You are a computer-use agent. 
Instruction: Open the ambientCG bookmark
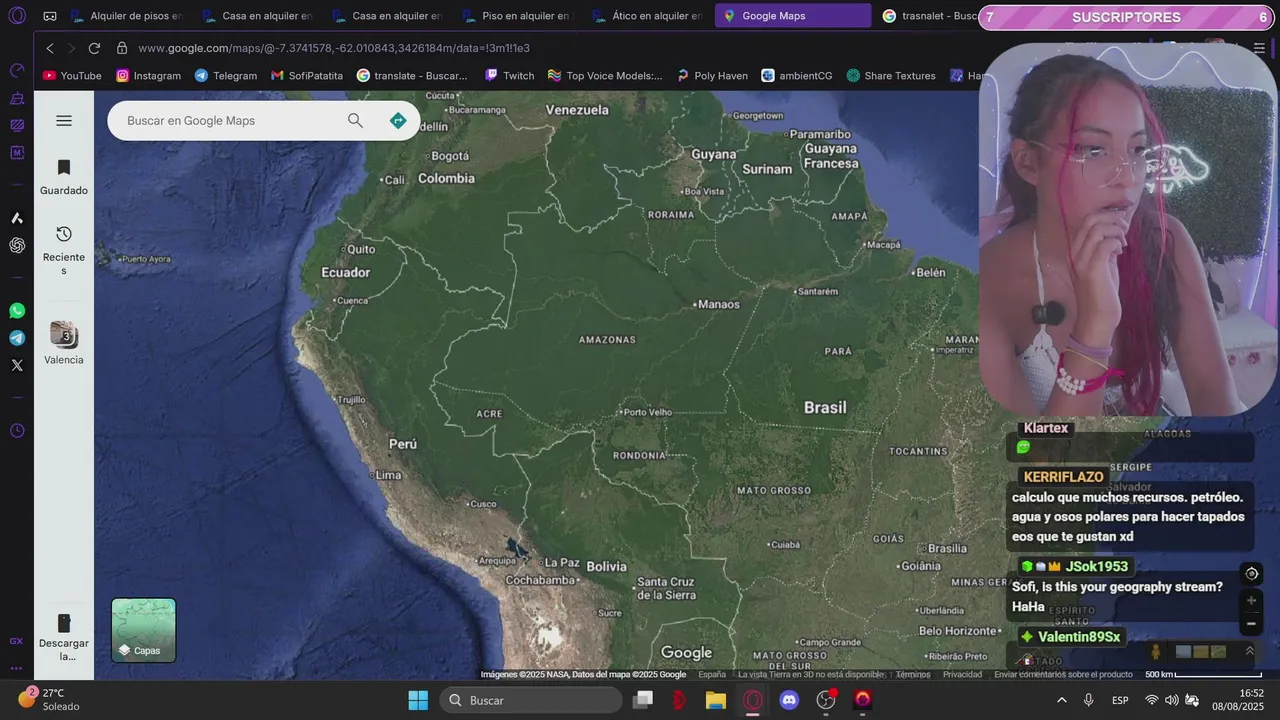(x=797, y=76)
